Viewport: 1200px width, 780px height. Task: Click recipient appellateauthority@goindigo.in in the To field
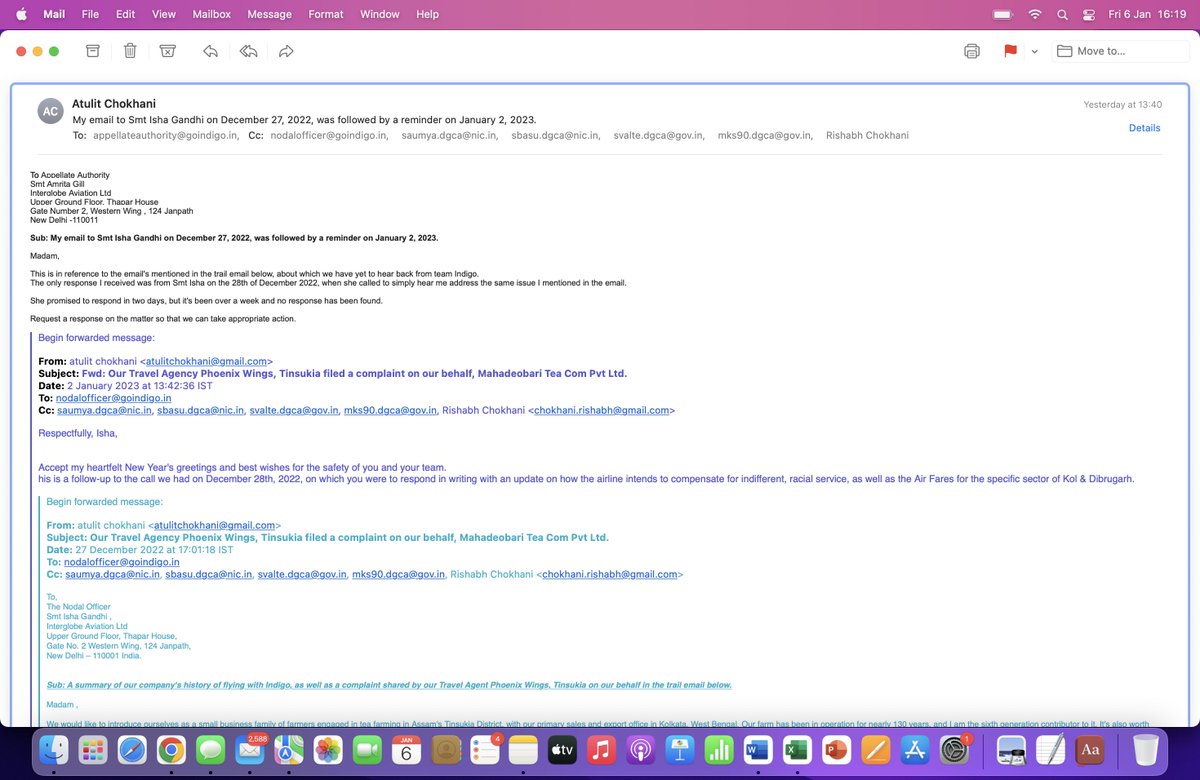pyautogui.click(x=165, y=135)
